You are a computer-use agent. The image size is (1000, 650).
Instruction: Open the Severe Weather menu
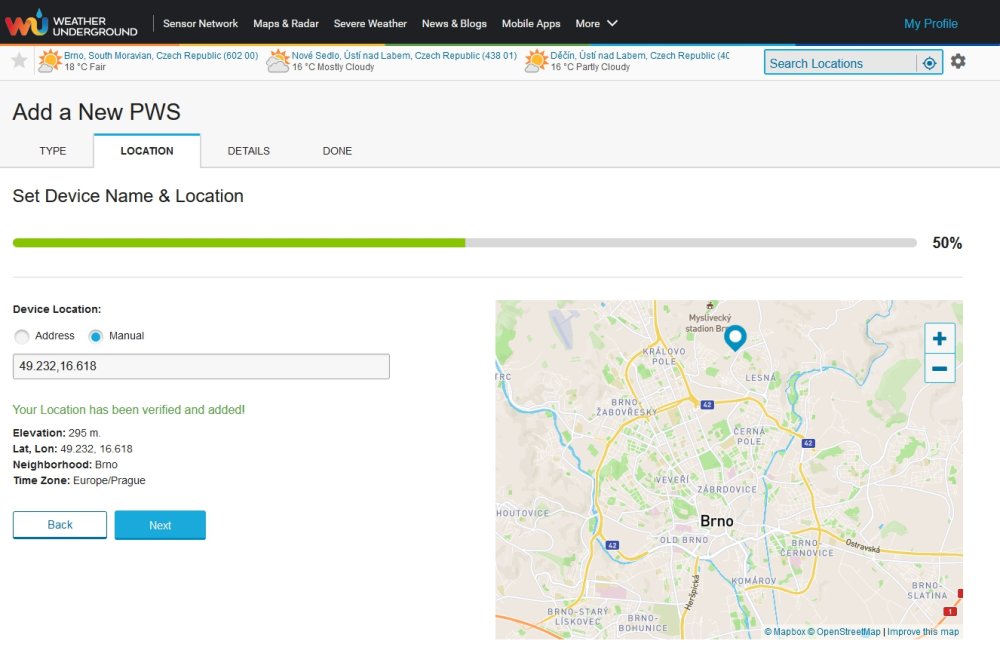point(370,23)
